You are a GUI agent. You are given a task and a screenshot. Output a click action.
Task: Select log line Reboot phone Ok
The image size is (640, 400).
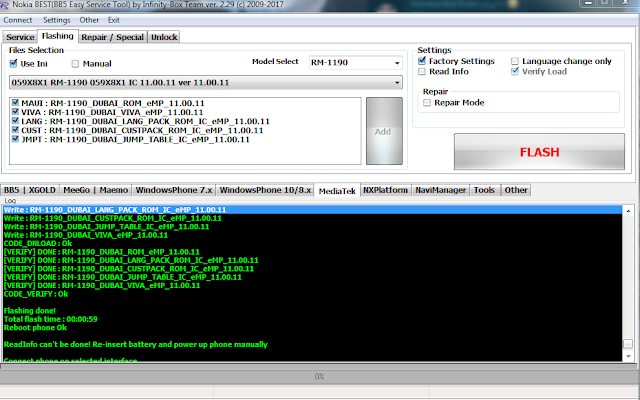36,328
